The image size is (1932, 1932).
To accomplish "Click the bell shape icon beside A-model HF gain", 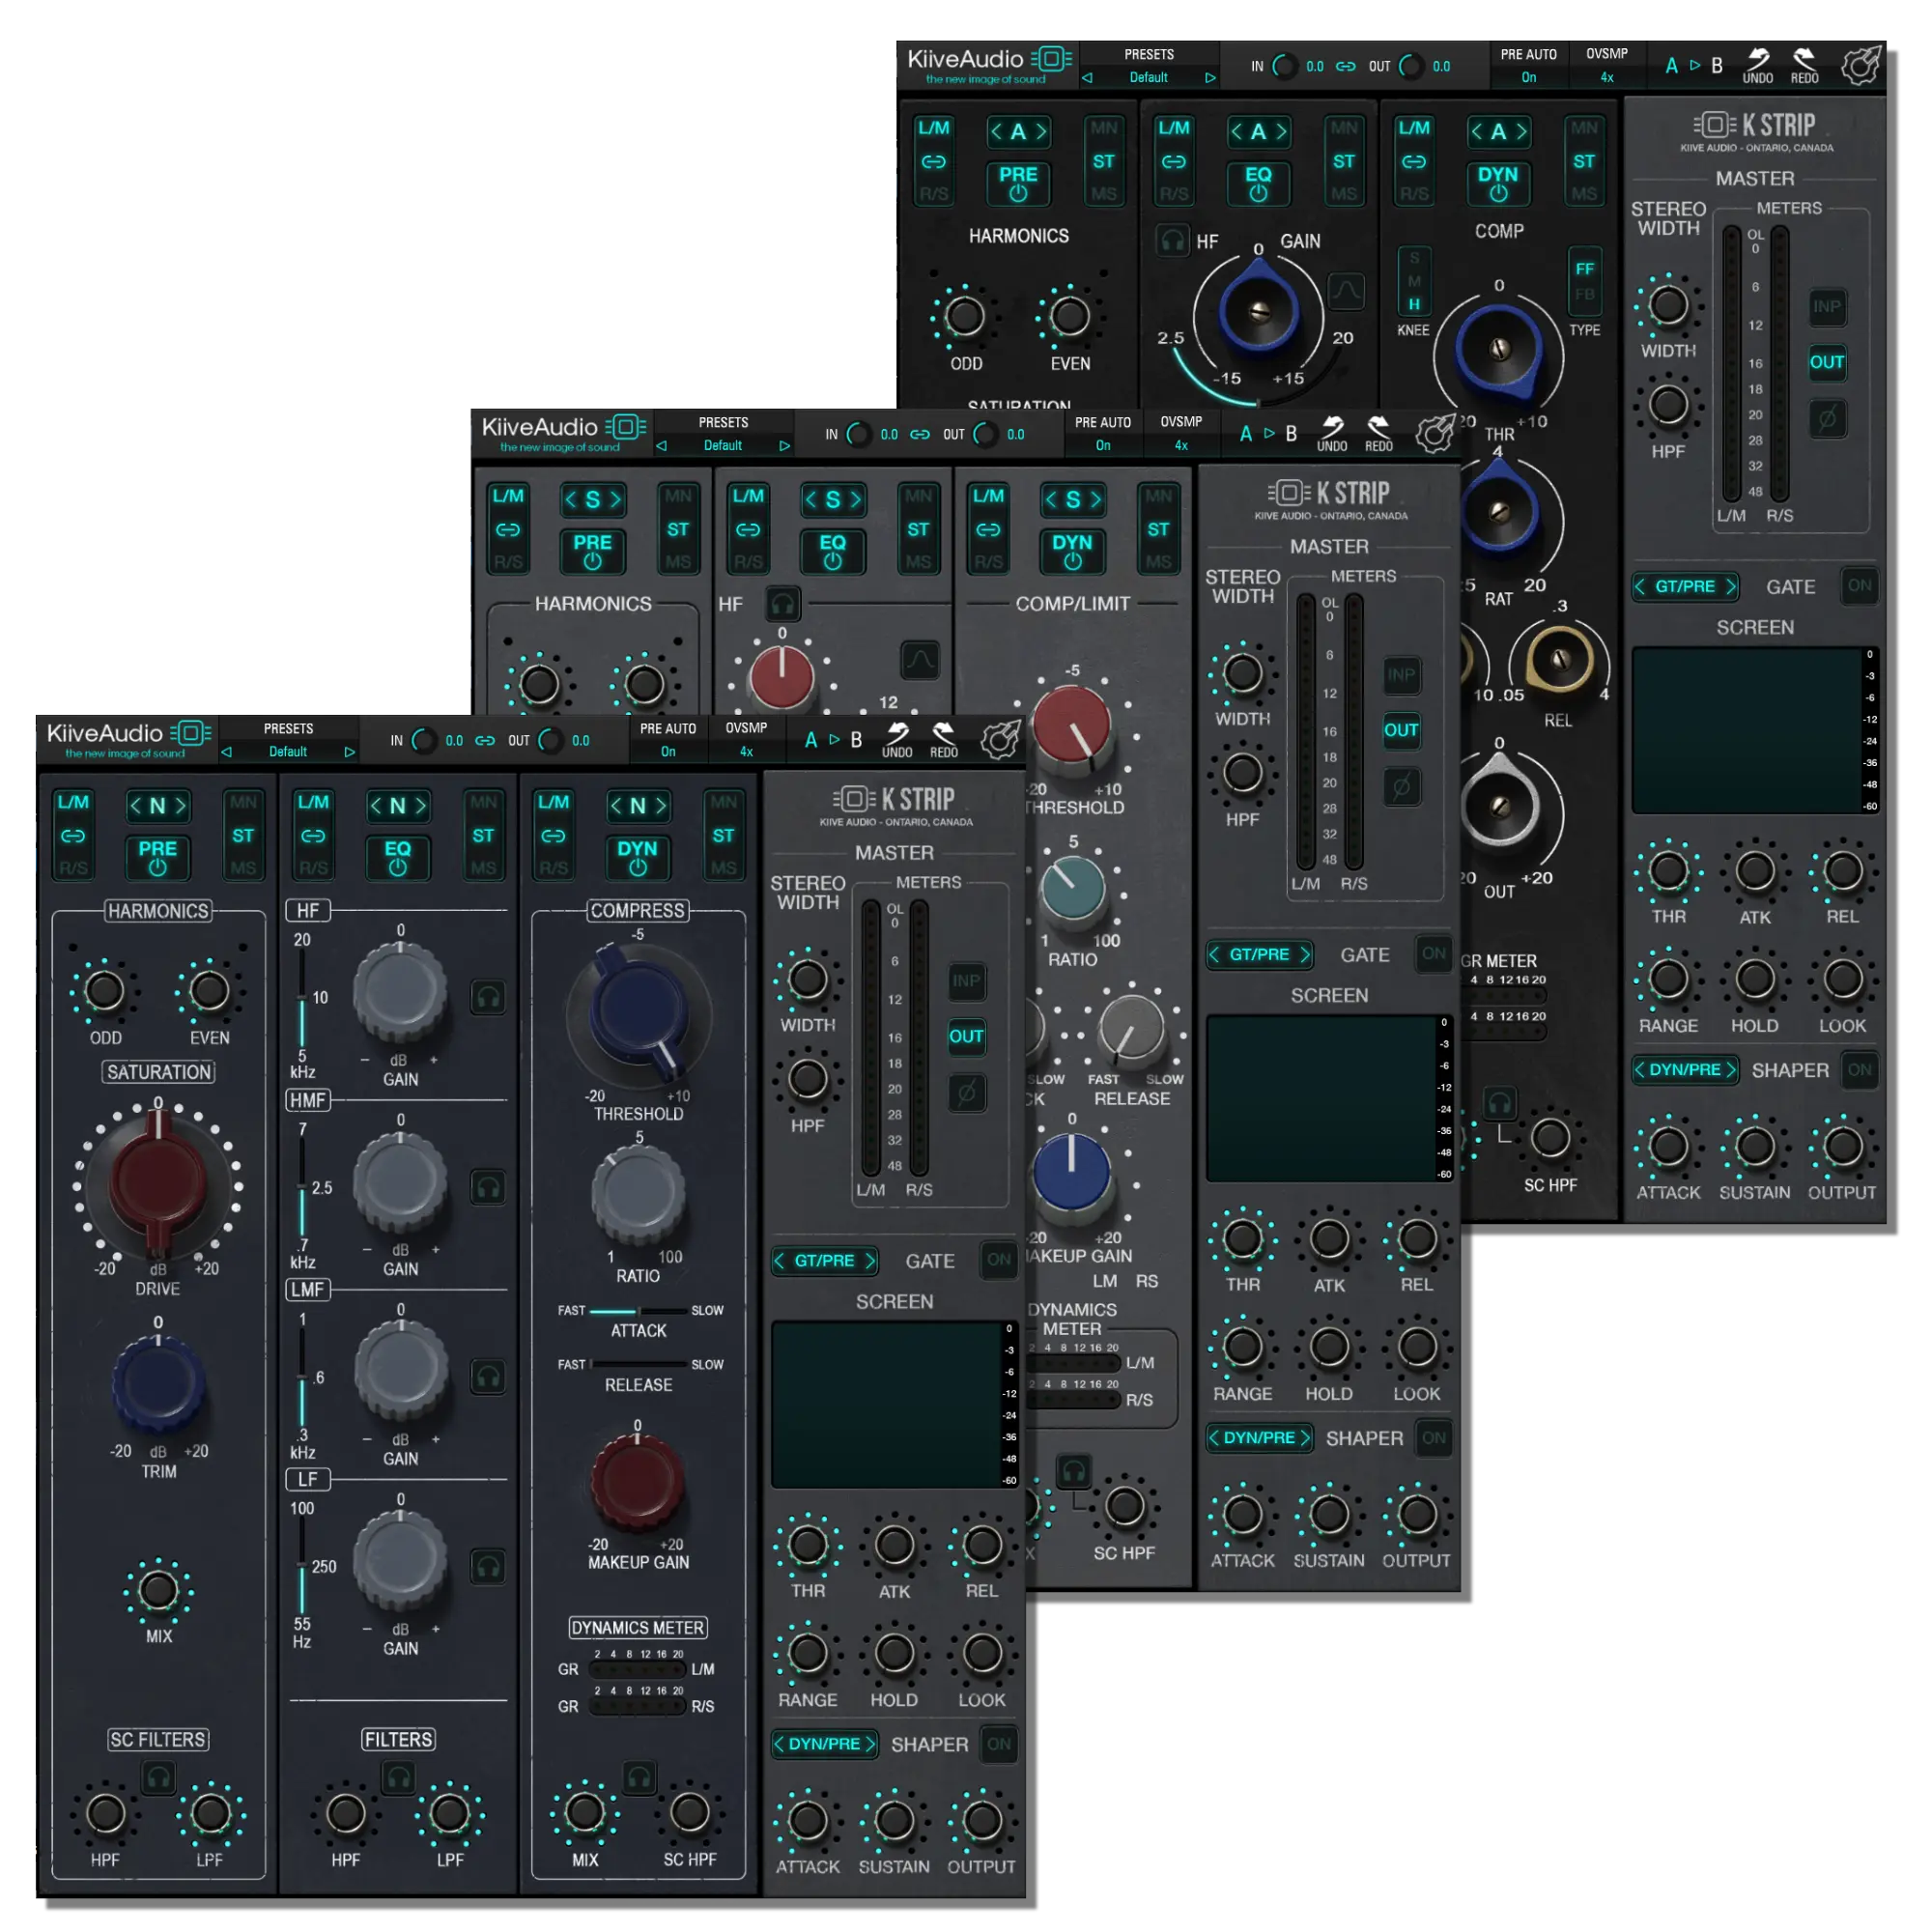I will pos(1346,291).
